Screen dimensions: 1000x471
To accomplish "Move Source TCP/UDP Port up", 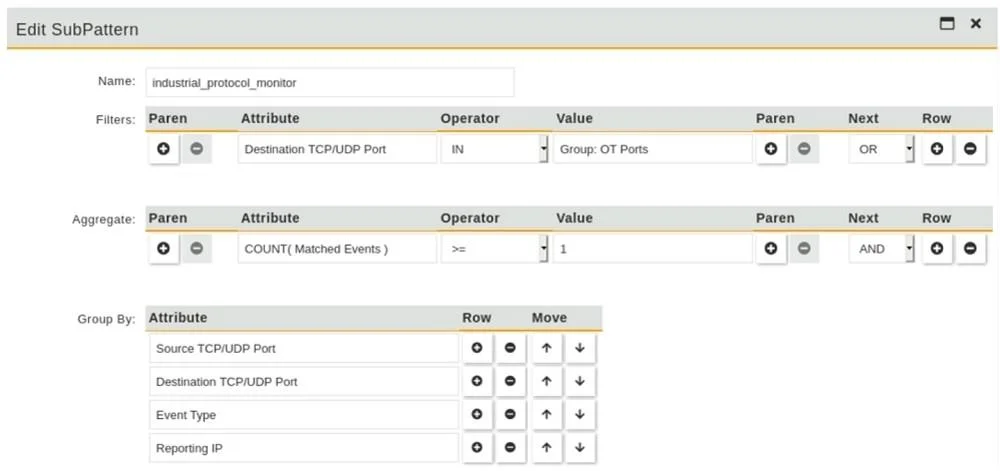I will [546, 349].
